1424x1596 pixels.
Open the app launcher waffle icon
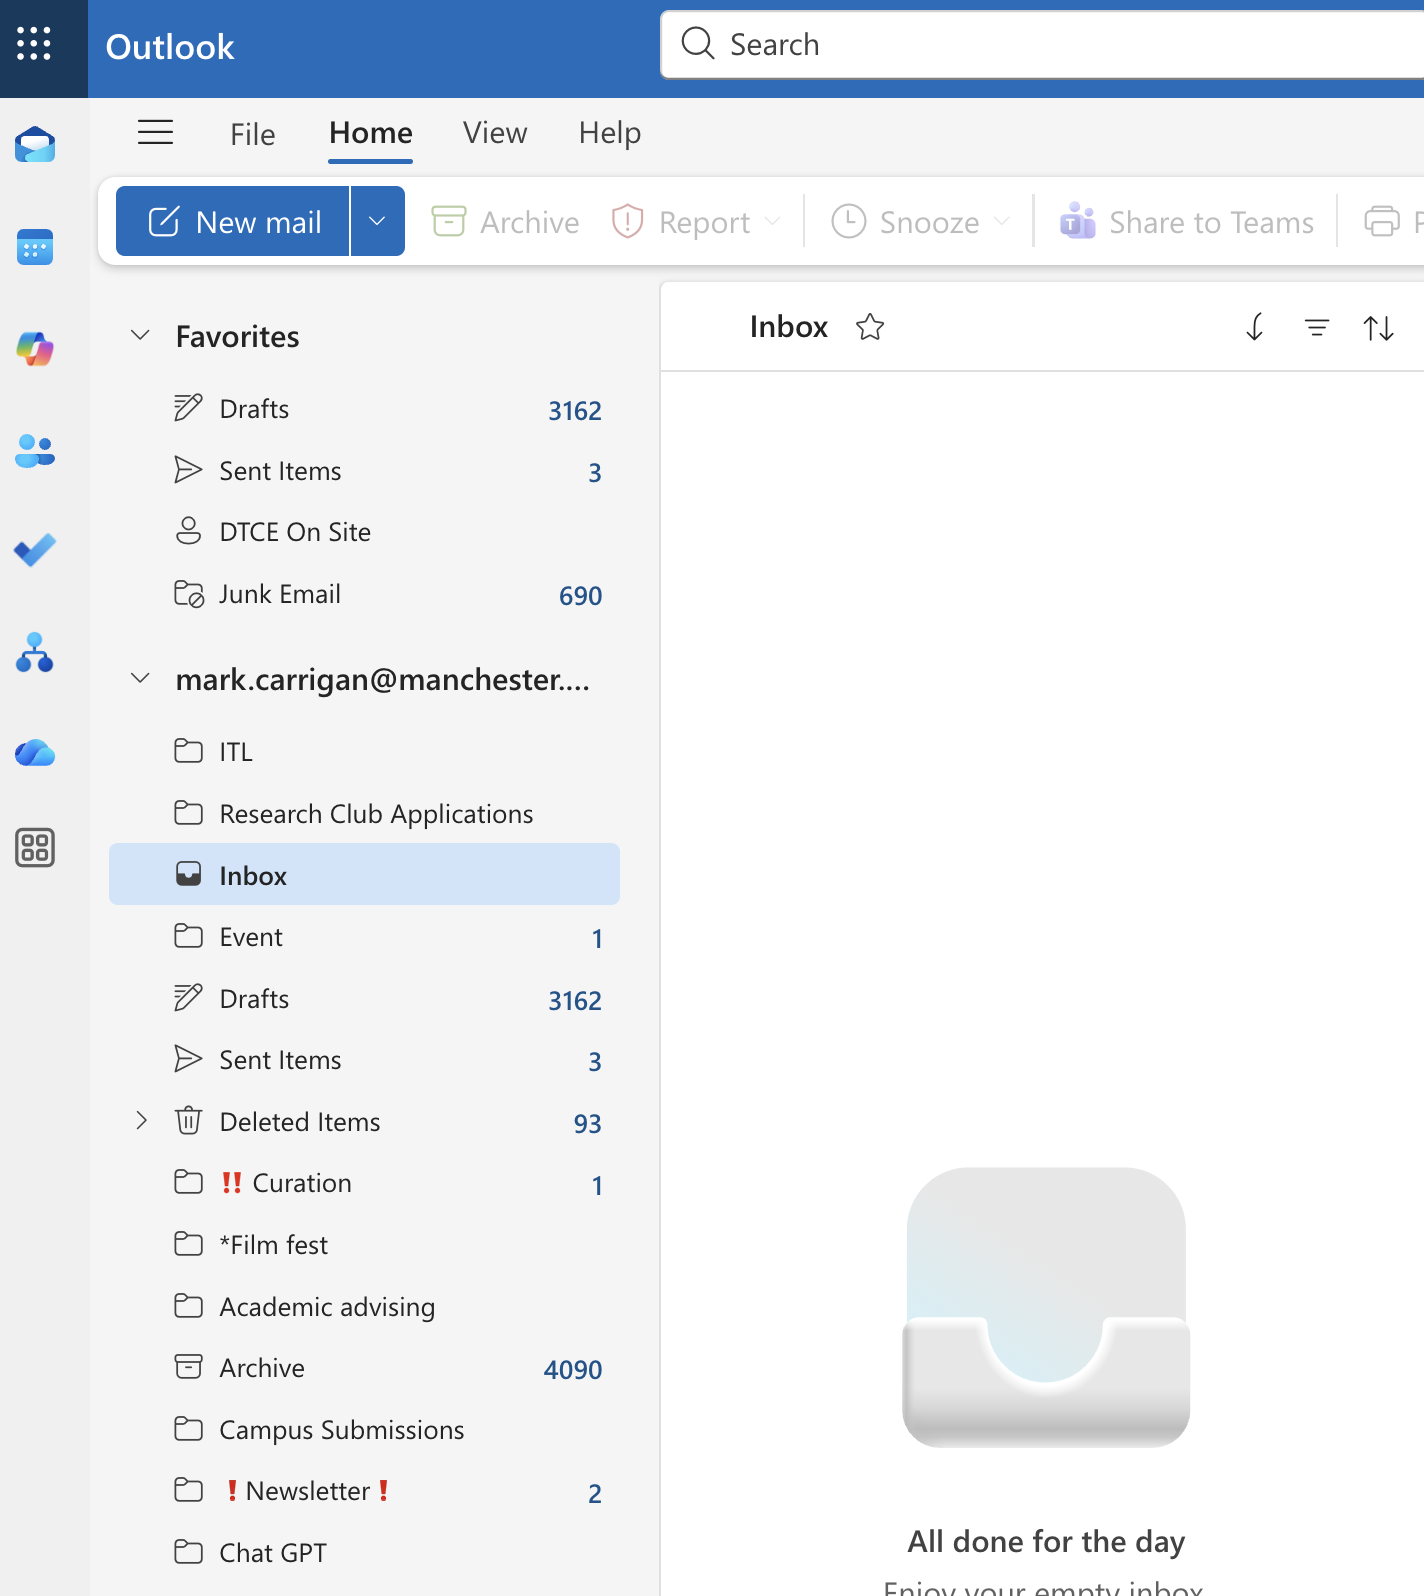pos(34,44)
